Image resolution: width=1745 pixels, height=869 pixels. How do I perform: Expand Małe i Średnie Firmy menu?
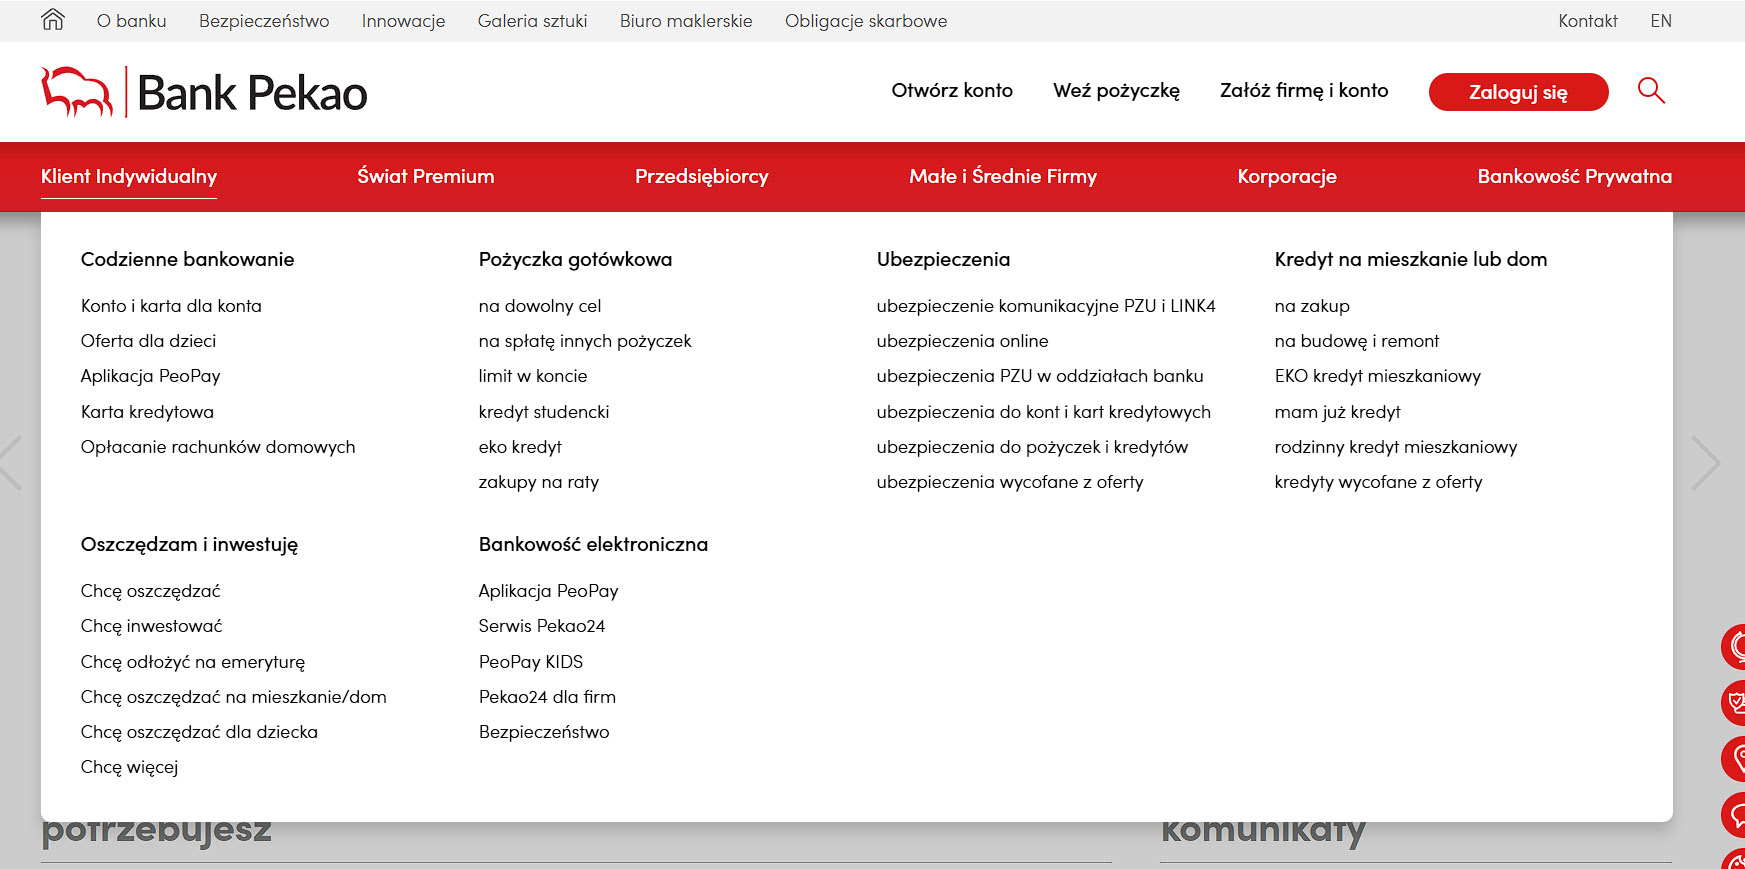1003,177
